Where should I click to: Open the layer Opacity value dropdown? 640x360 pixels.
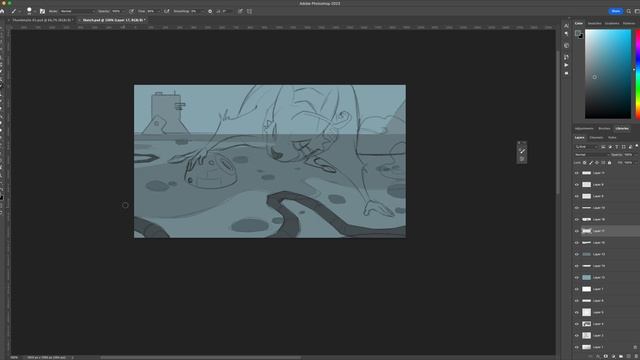(630, 155)
